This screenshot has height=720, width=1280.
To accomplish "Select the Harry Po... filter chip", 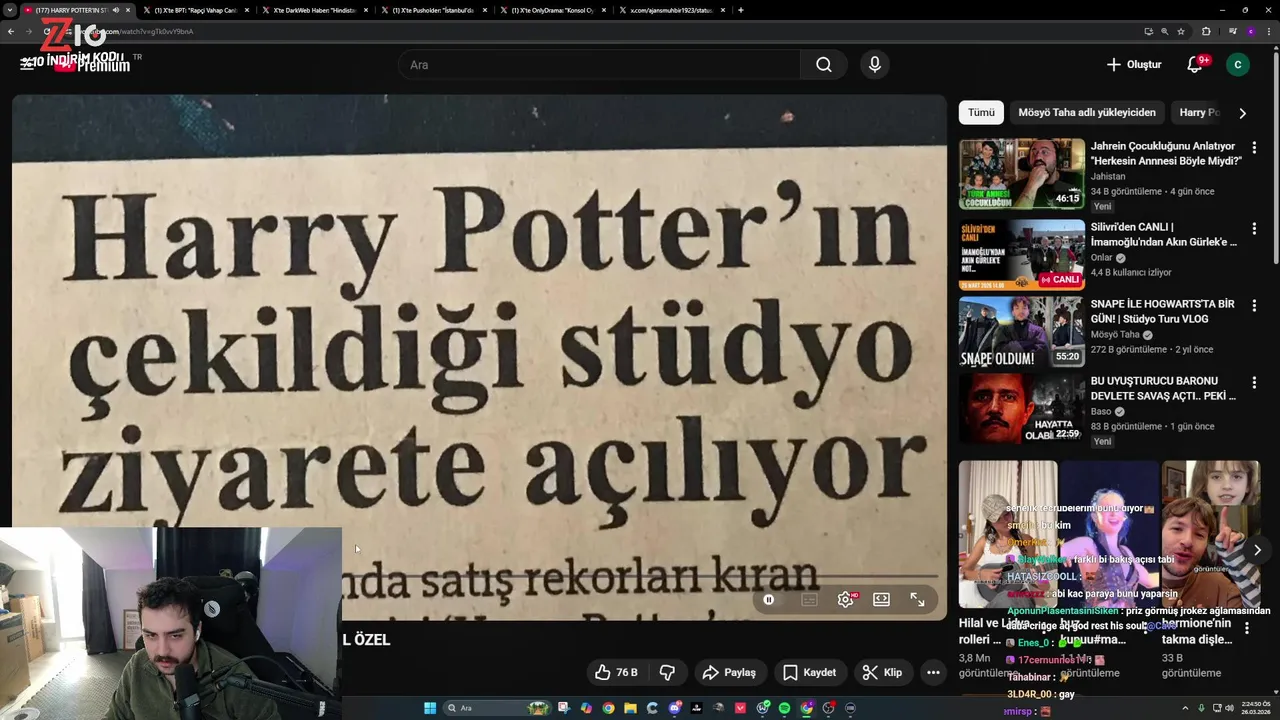I will [x=1199, y=113].
